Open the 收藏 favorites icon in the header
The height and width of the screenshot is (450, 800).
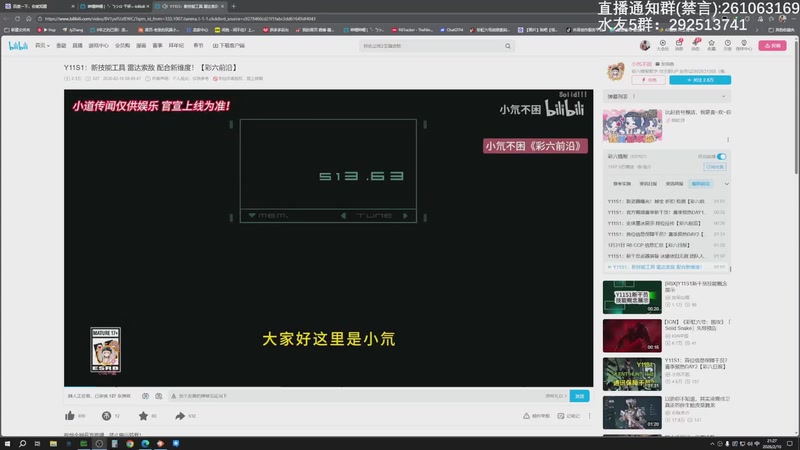[x=711, y=45]
